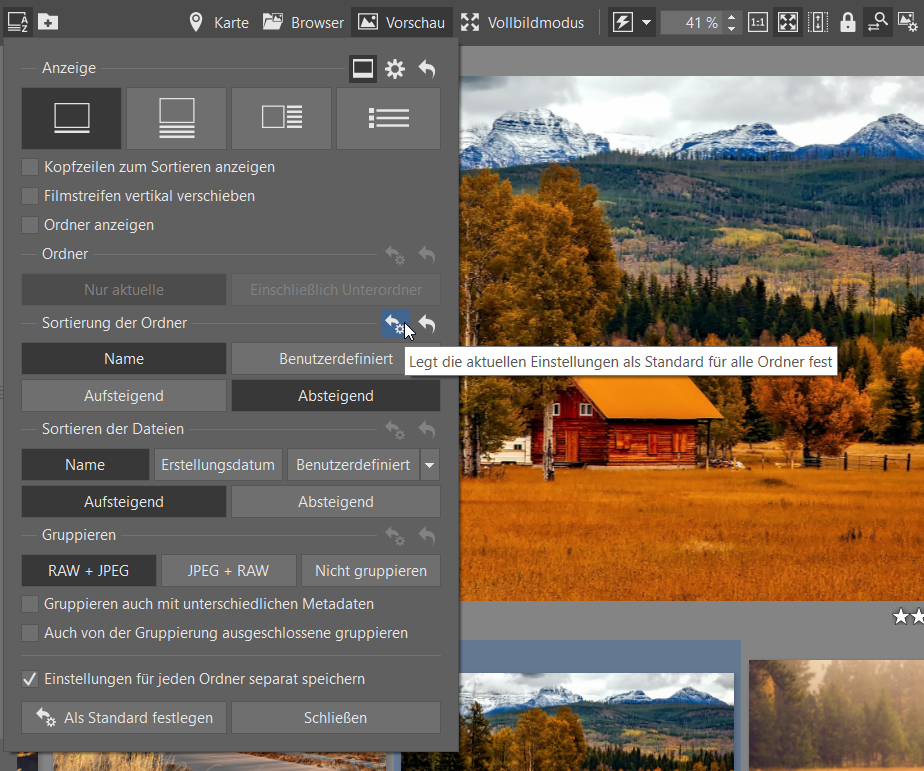
Task: Switch to the Browser tab
Action: 304,22
